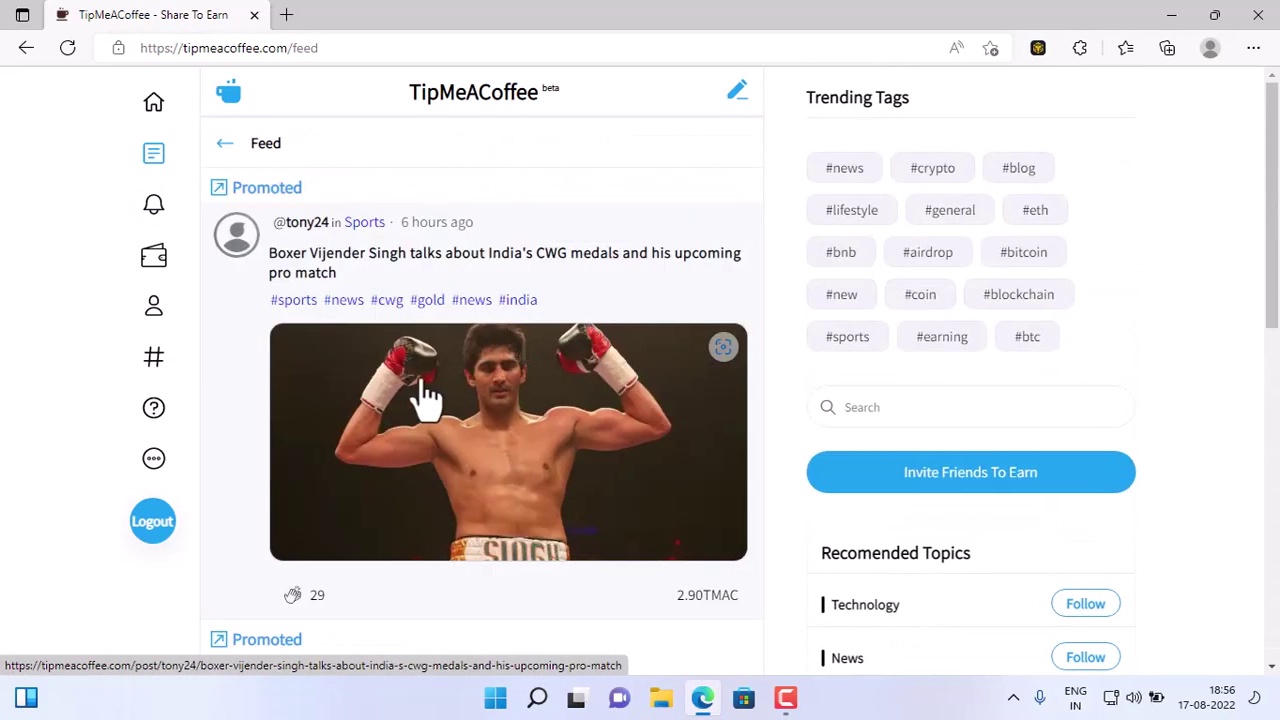The width and height of the screenshot is (1280, 720).
Task: Click the page vertical scrollbar
Action: pyautogui.click(x=1272, y=205)
